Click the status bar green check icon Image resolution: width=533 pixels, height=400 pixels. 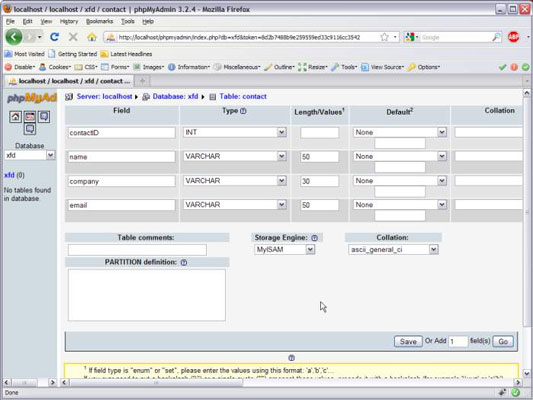[516, 393]
